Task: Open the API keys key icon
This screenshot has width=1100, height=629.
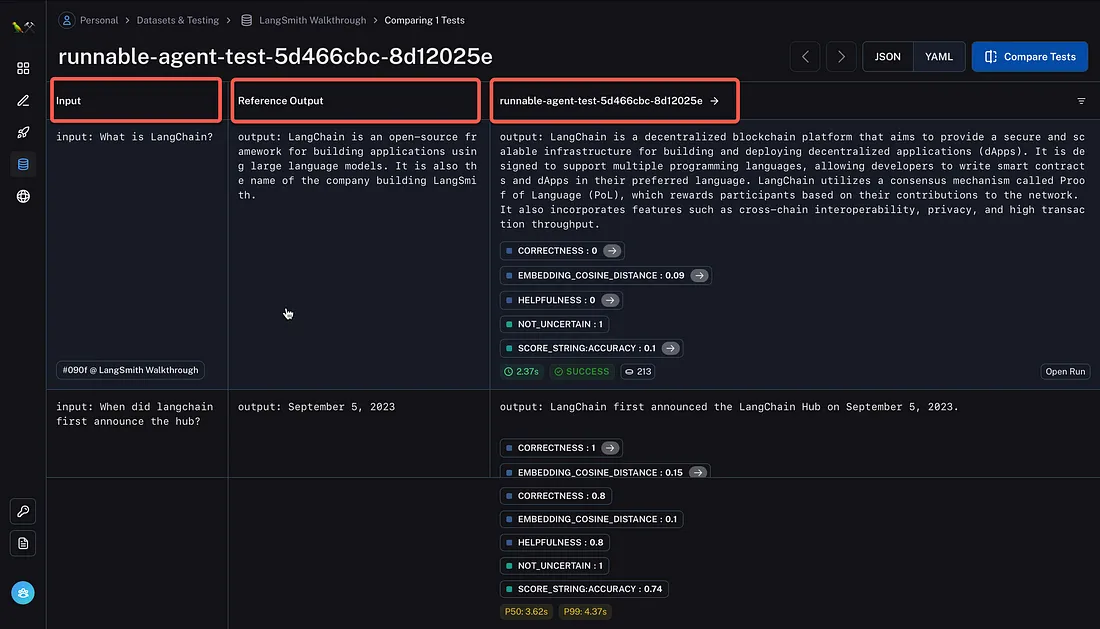Action: (x=23, y=511)
